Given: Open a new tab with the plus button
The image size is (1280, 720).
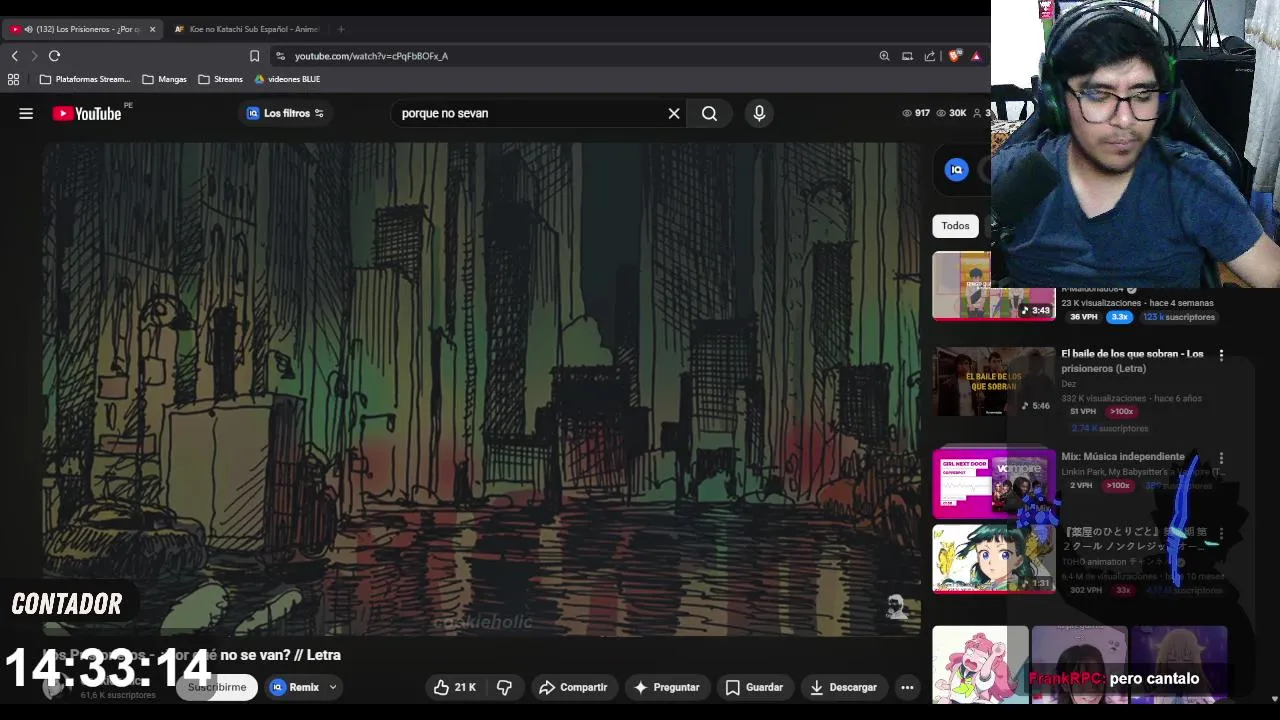Looking at the screenshot, I should click(341, 29).
